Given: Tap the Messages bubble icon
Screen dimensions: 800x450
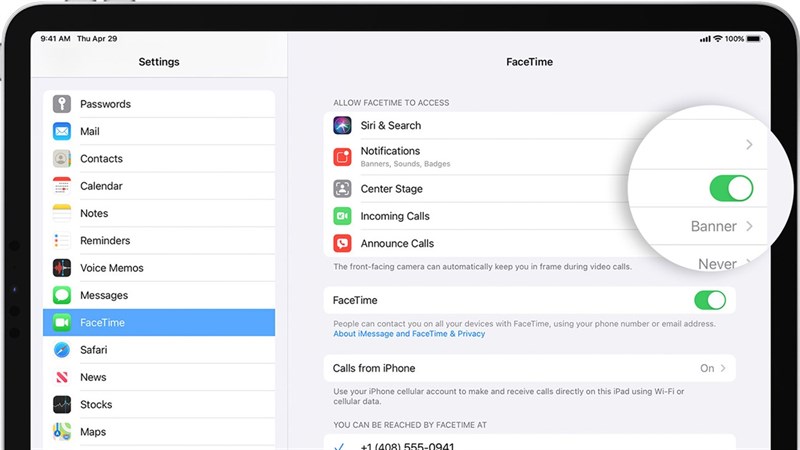Looking at the screenshot, I should (62, 295).
